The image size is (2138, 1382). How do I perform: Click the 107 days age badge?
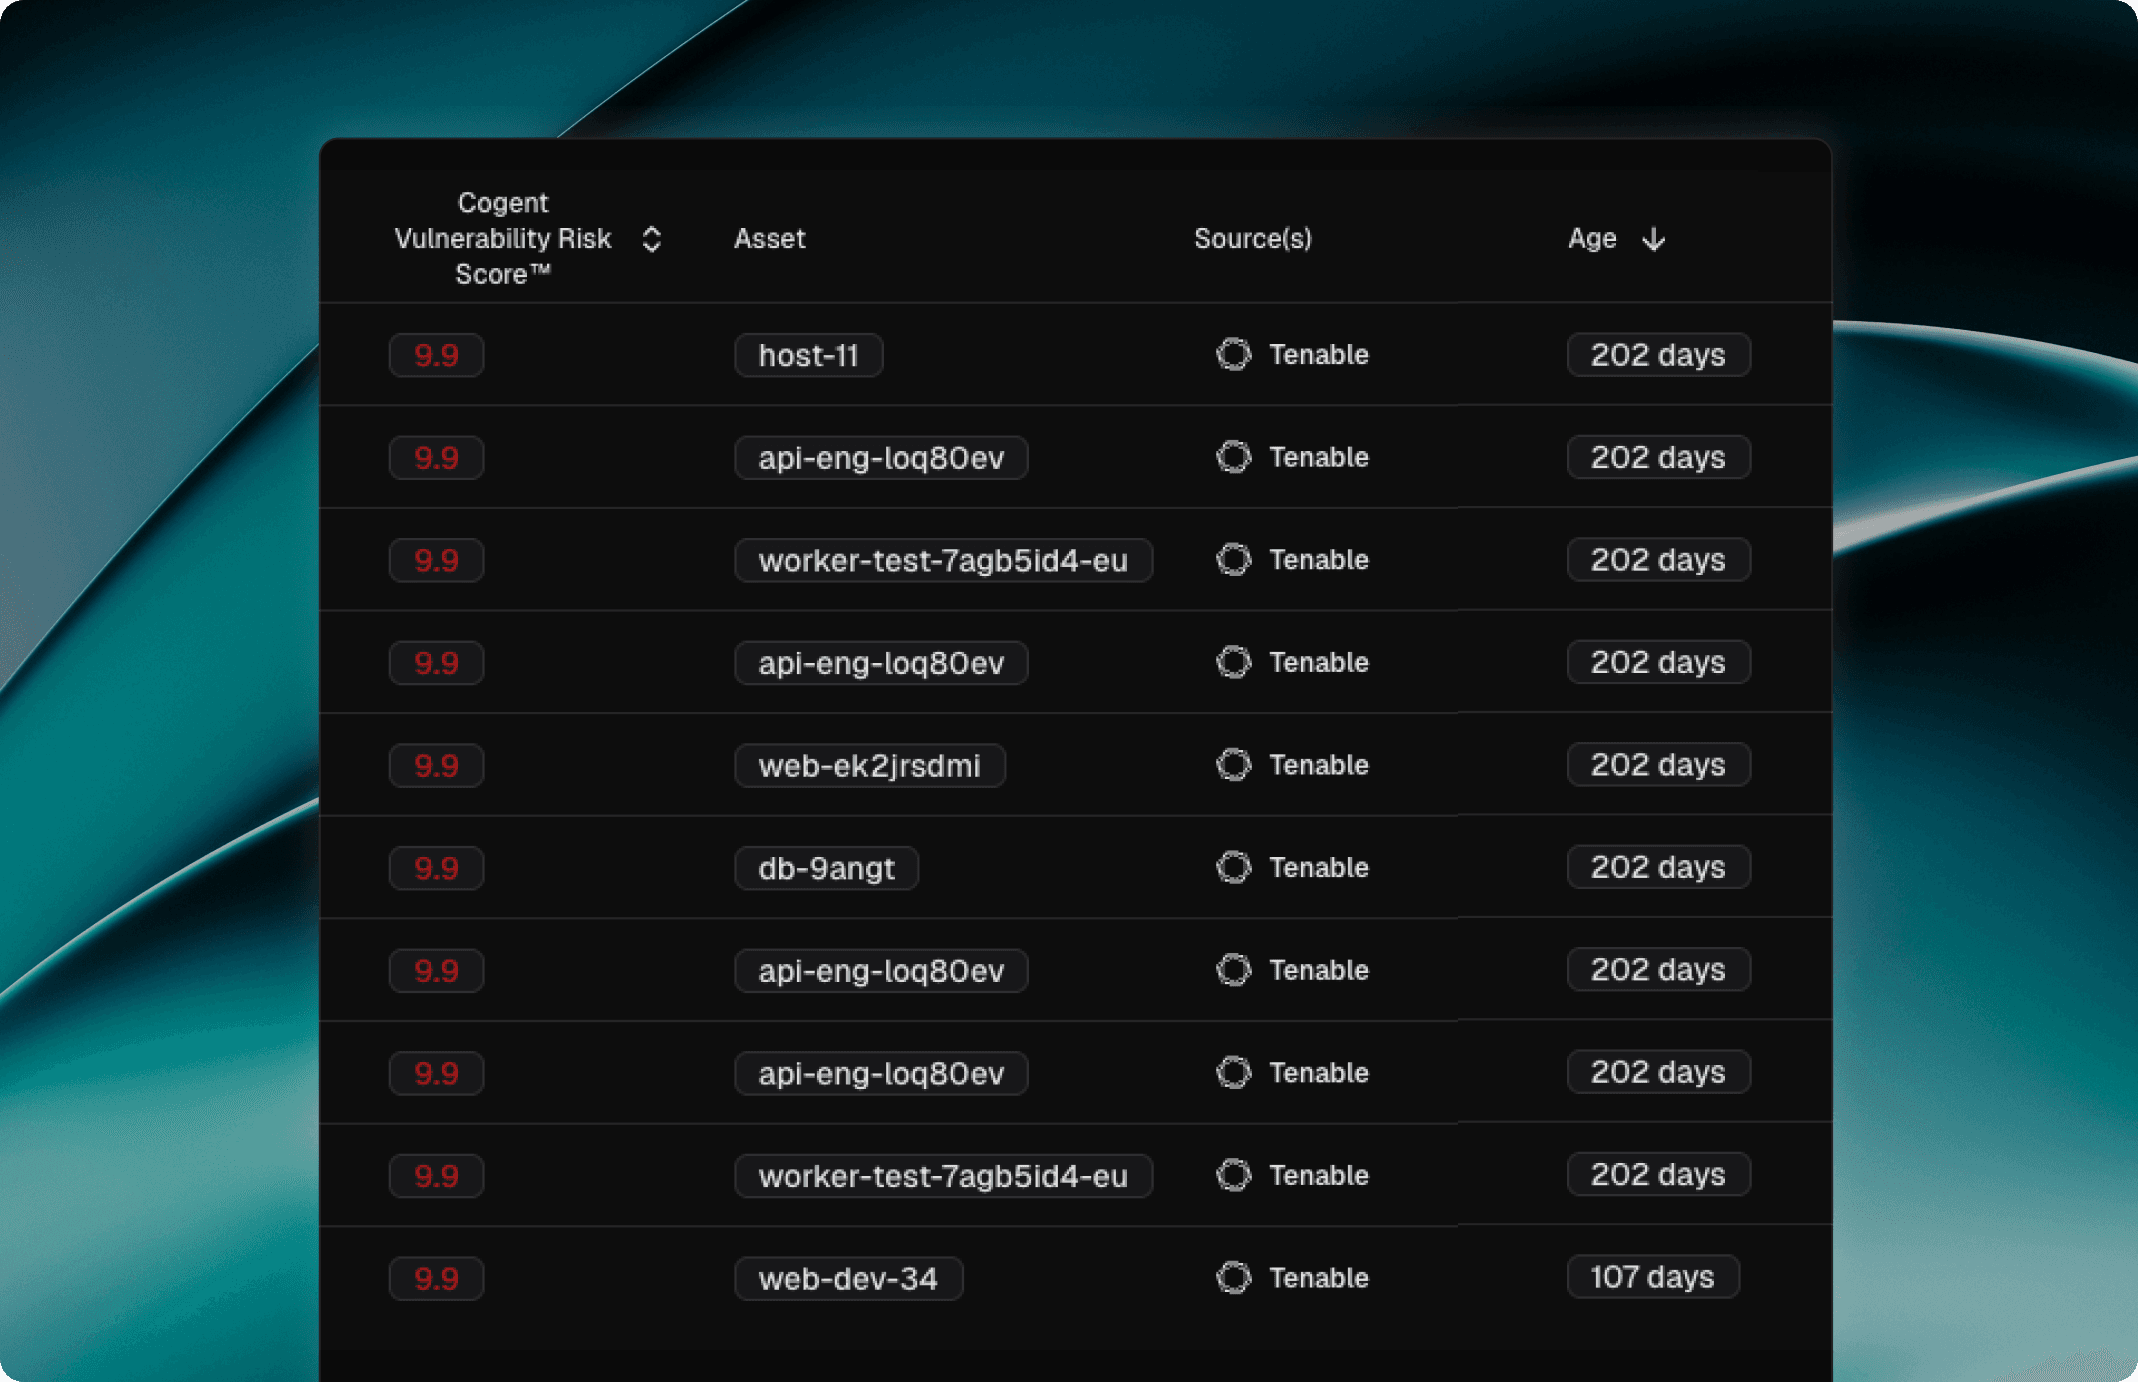pos(1652,1277)
